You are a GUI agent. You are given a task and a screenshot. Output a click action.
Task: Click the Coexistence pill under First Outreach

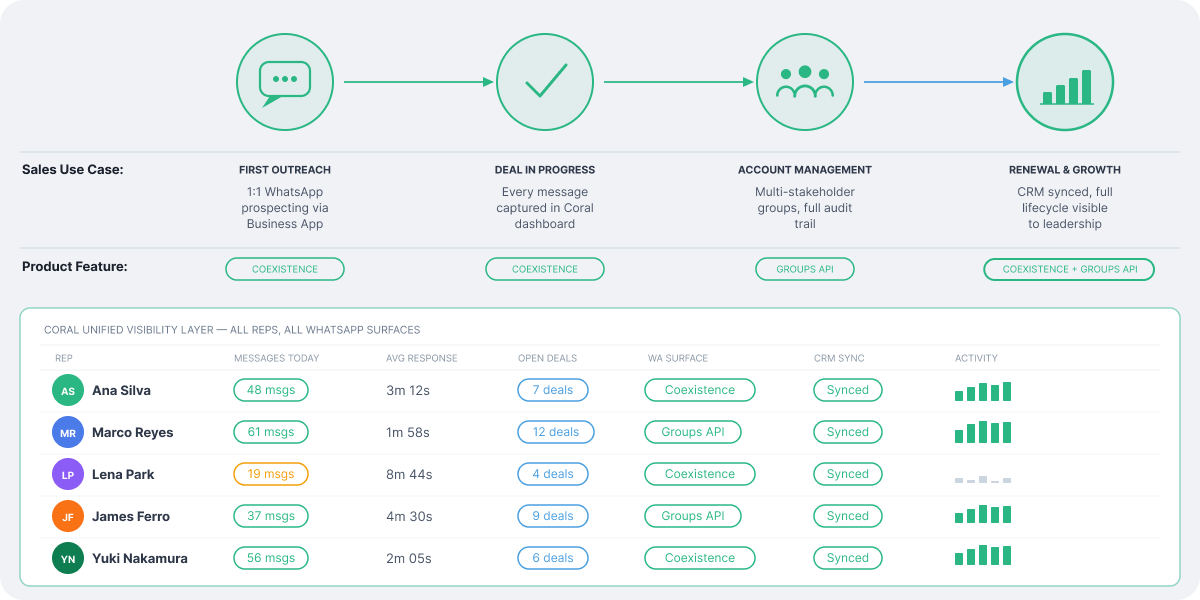point(285,269)
